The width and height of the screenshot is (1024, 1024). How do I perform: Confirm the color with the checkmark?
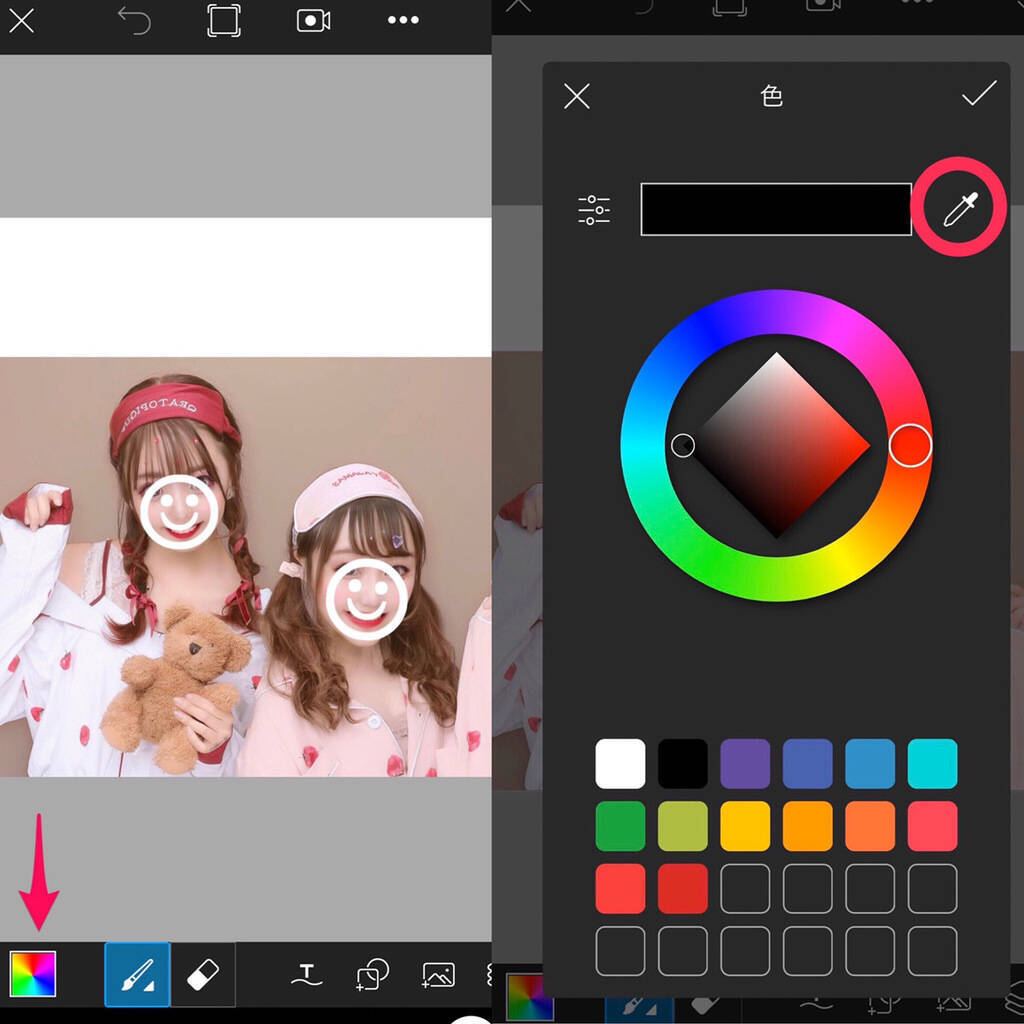click(978, 95)
